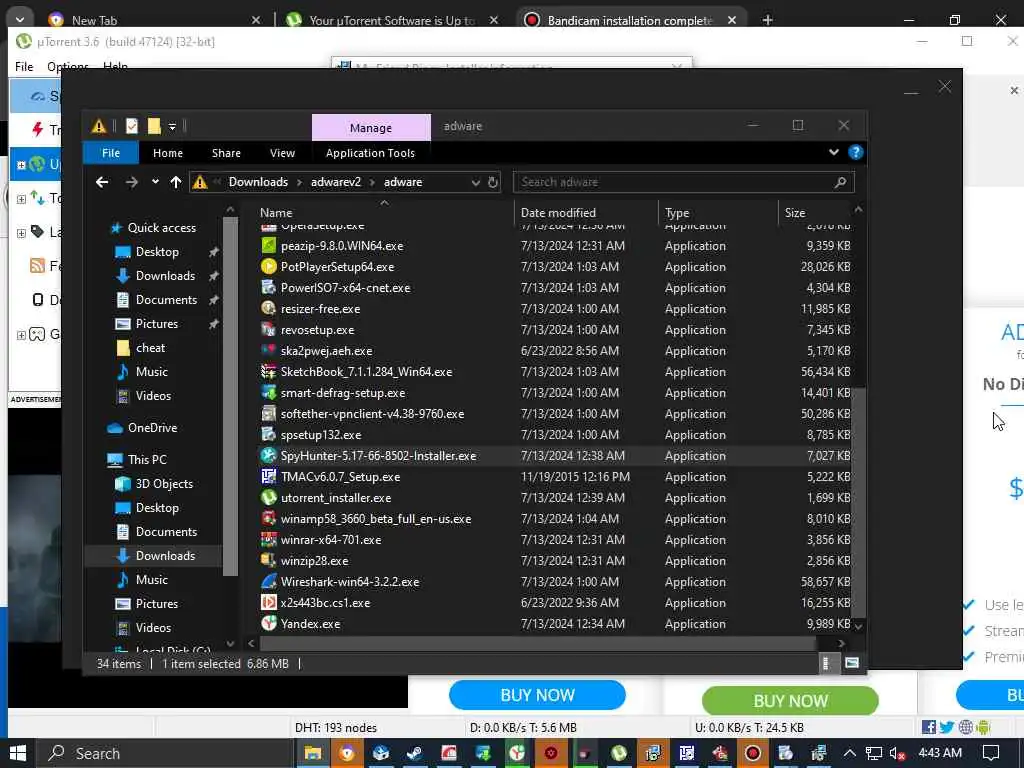Select winrar-x64-701.exe icon
The width and height of the screenshot is (1024, 768).
click(x=268, y=539)
